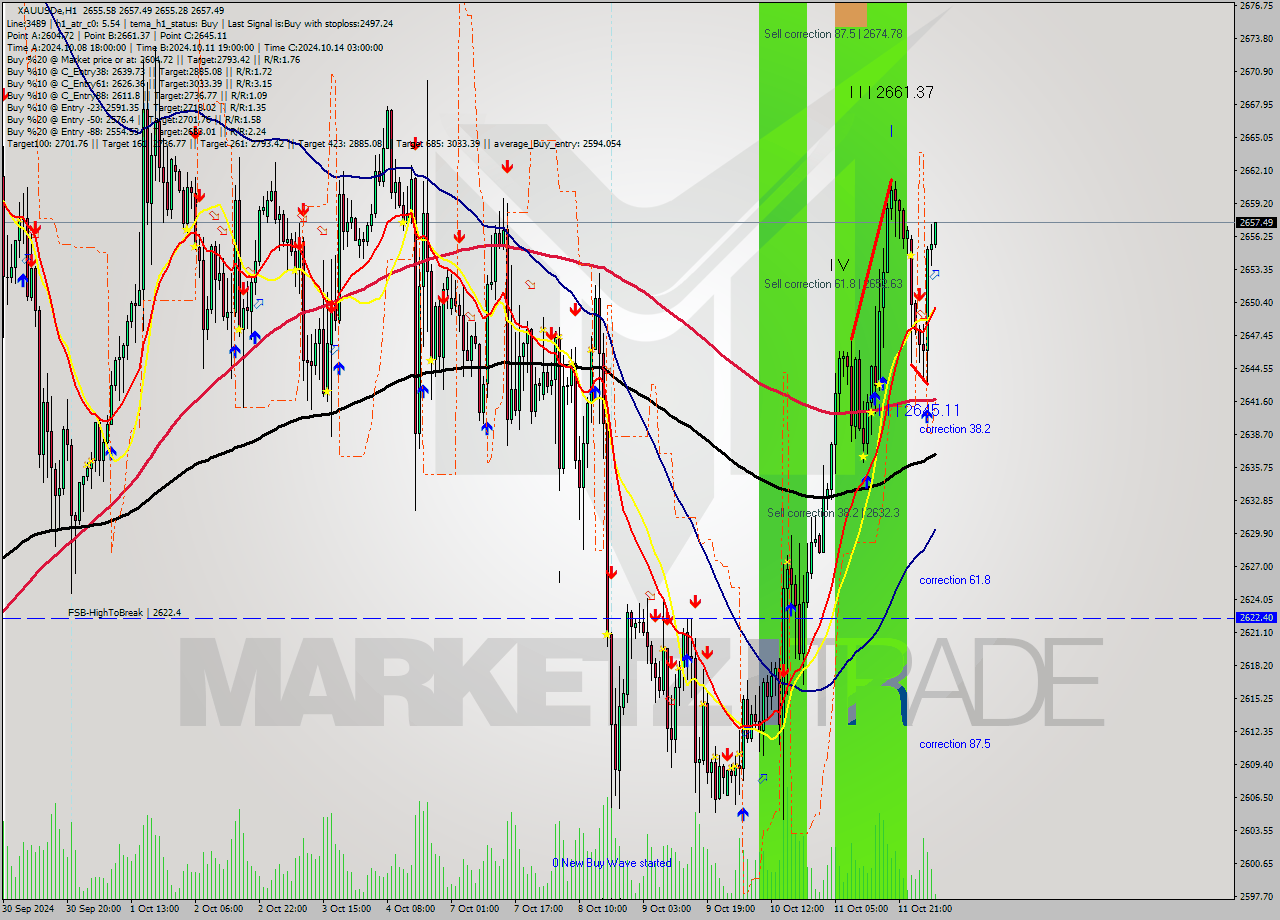Image resolution: width=1280 pixels, height=920 pixels.
Task: Click the '30 Sep 2024' date label
Action: pyautogui.click(x=29, y=909)
